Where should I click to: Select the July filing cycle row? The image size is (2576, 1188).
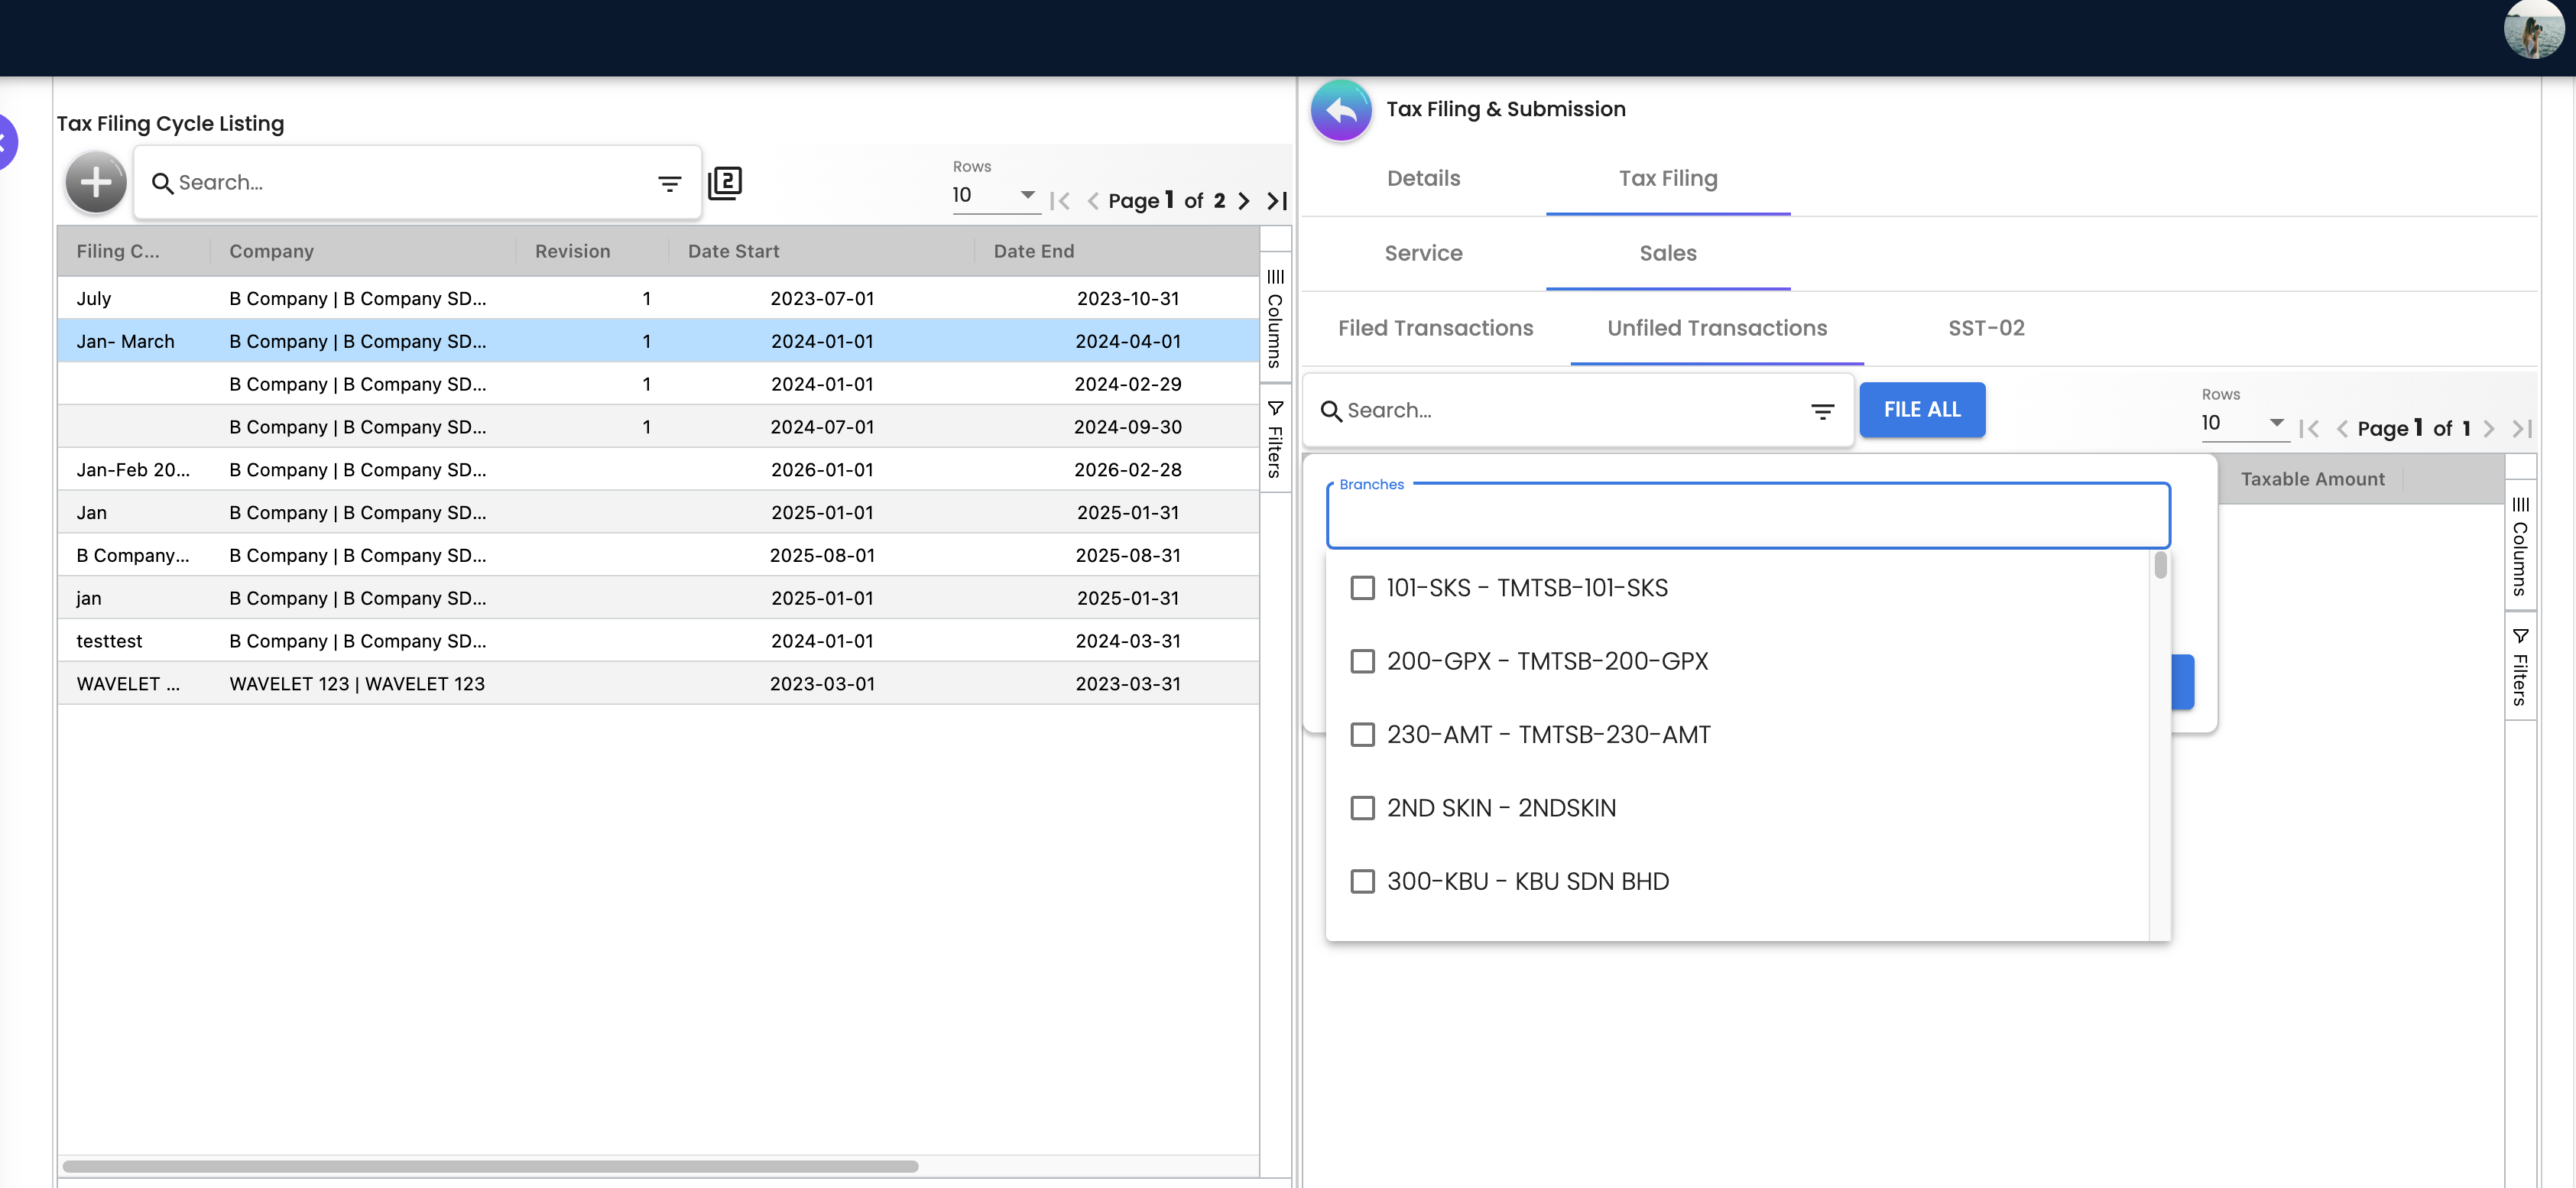coord(658,299)
